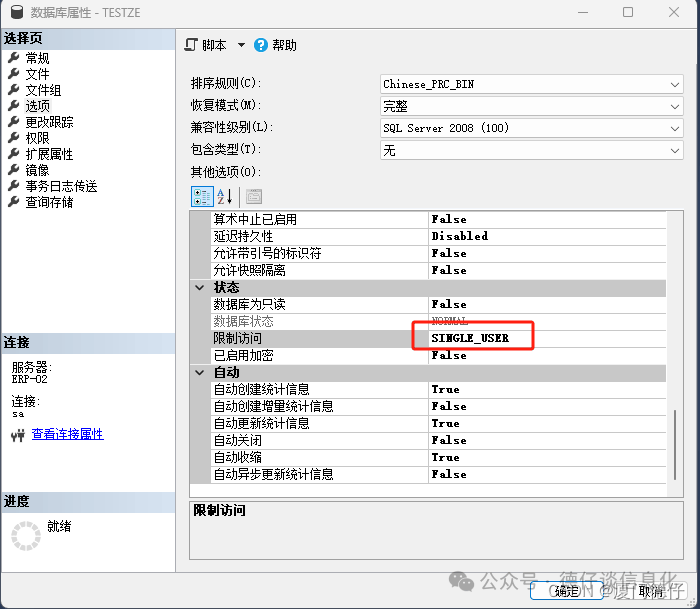This screenshot has height=609, width=700.
Task: Select the 自动创建增量统计信息 row
Action: pyautogui.click(x=438, y=406)
